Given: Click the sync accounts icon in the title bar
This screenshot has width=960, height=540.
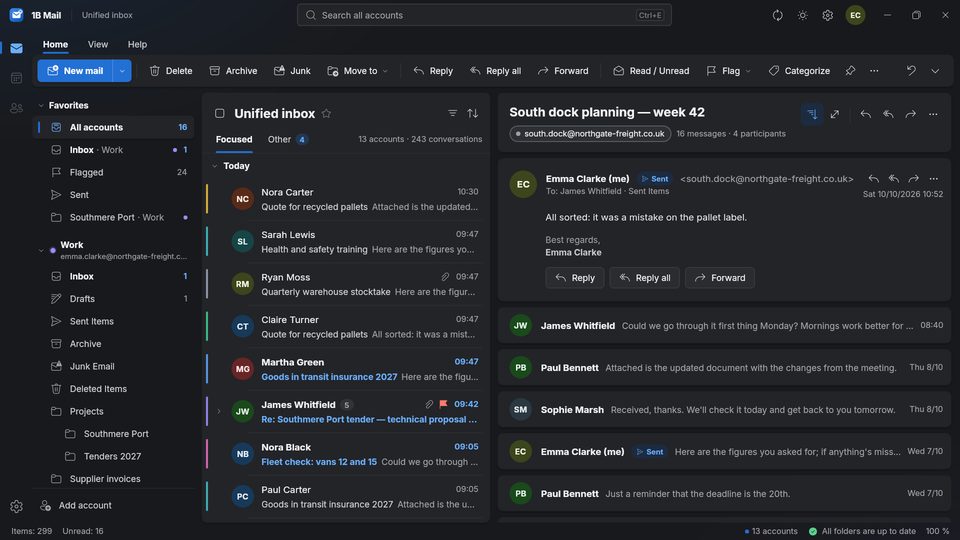Looking at the screenshot, I should click(778, 15).
